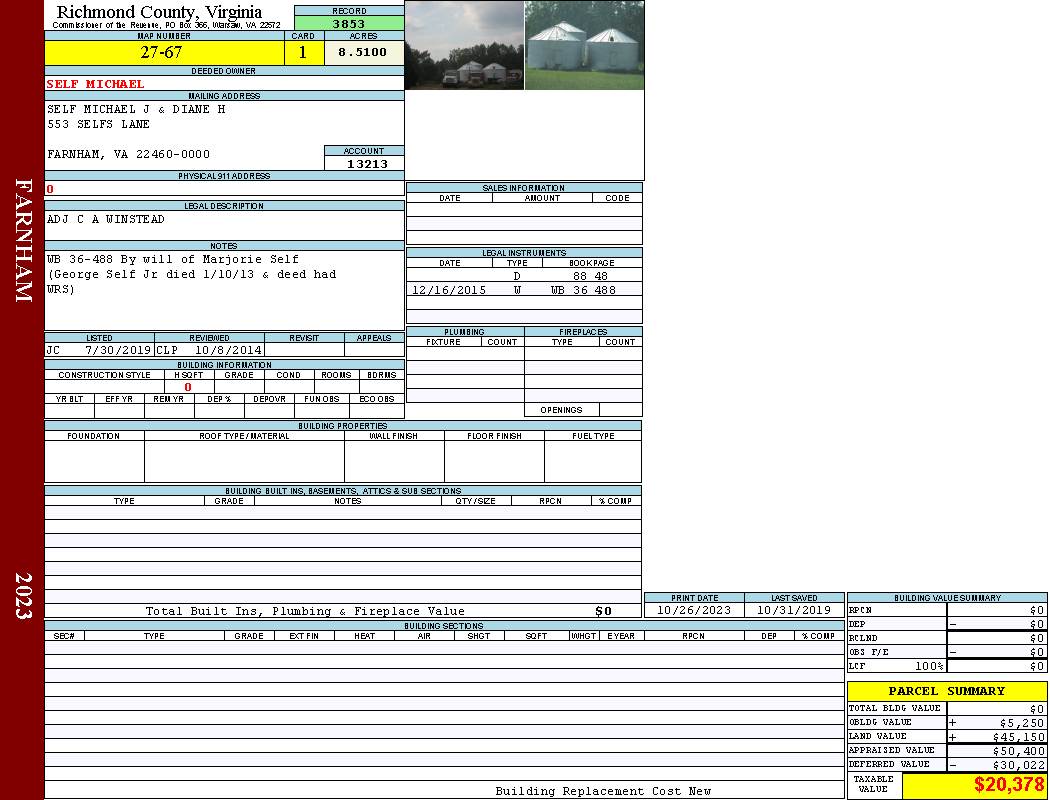
Task: Select the deeded owner name SELF MICHAEL
Action: (95, 84)
